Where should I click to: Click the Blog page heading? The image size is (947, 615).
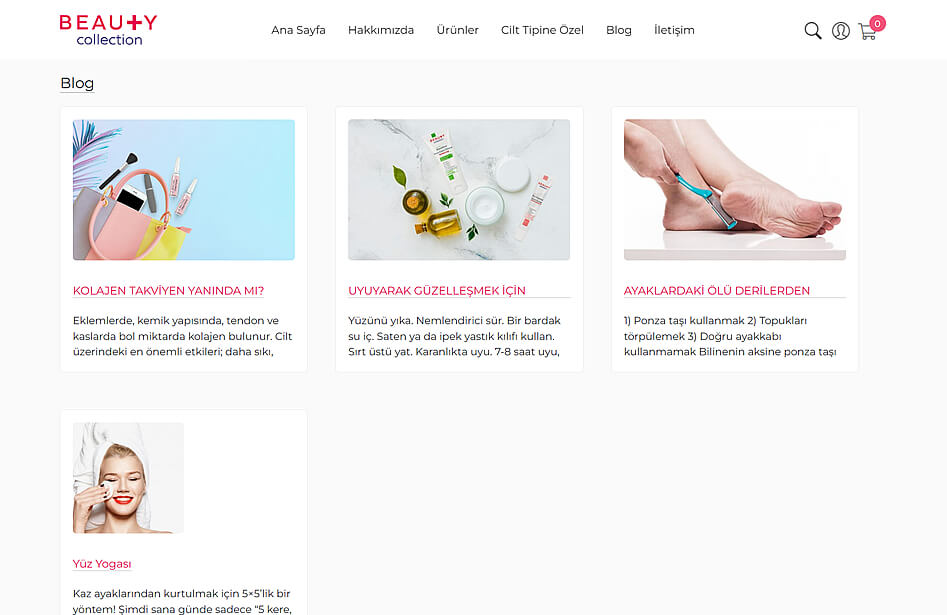click(77, 83)
